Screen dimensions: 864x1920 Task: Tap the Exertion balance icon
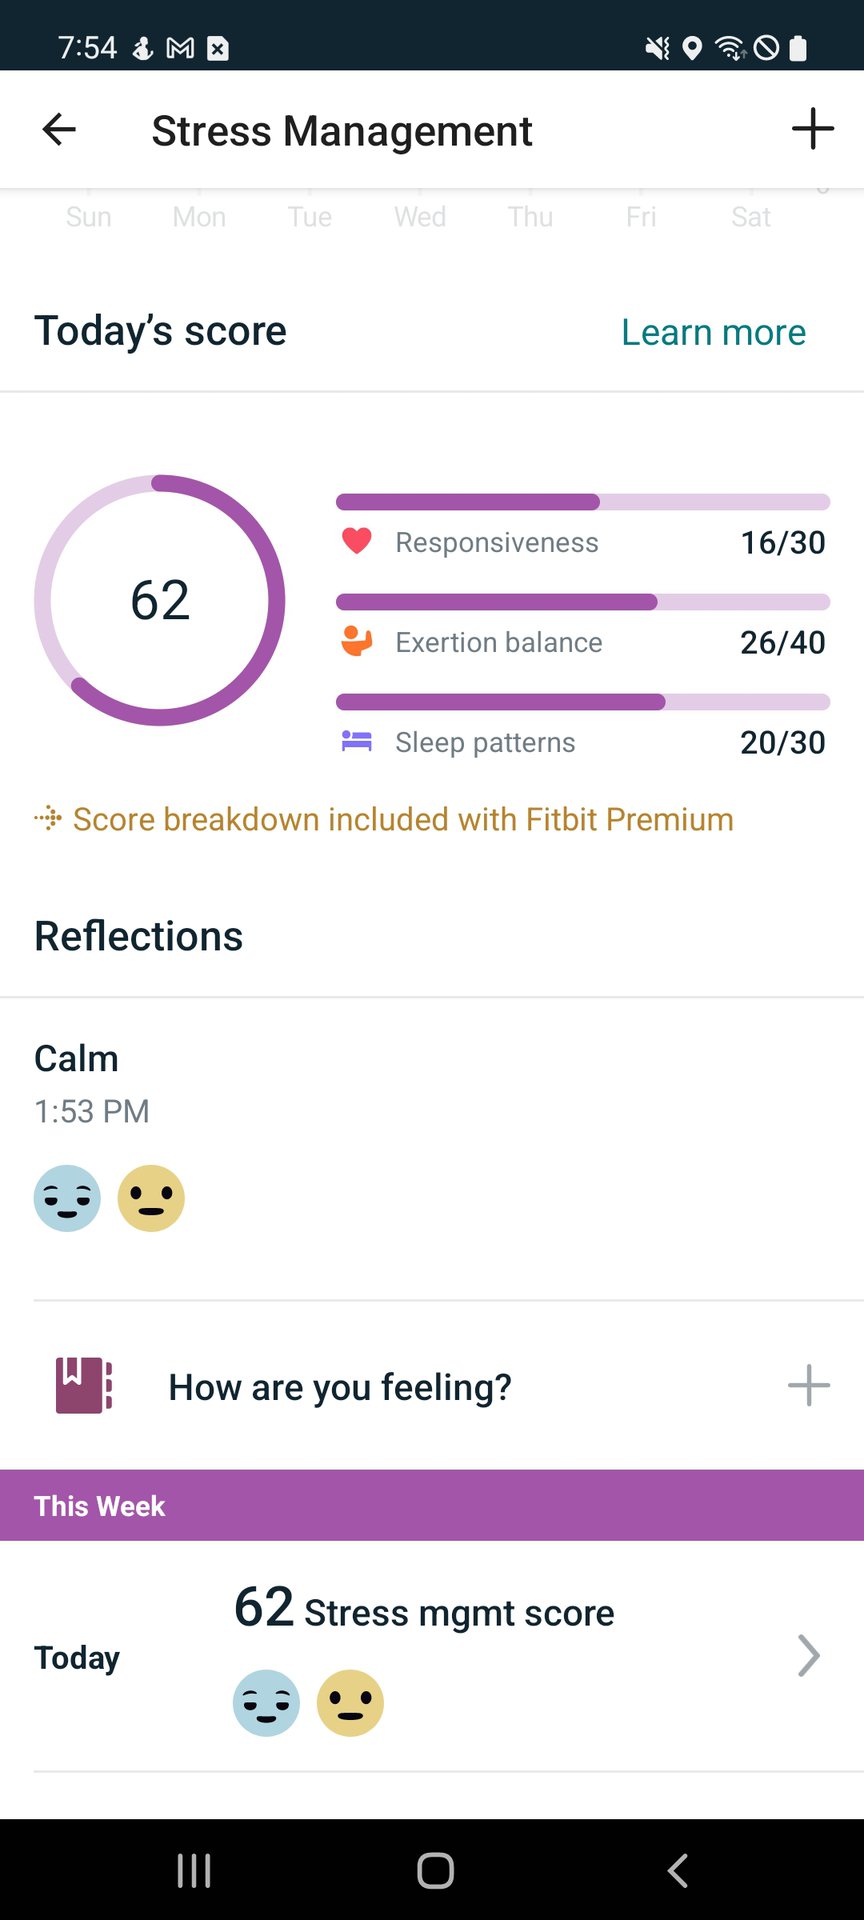click(x=357, y=641)
